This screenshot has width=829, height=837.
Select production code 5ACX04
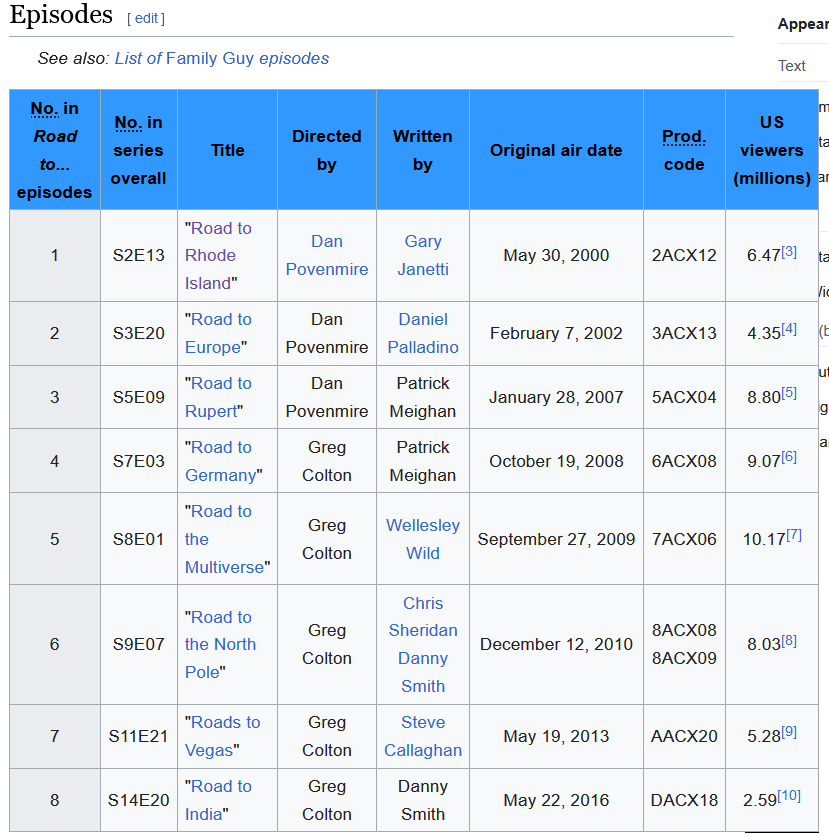[x=684, y=397]
